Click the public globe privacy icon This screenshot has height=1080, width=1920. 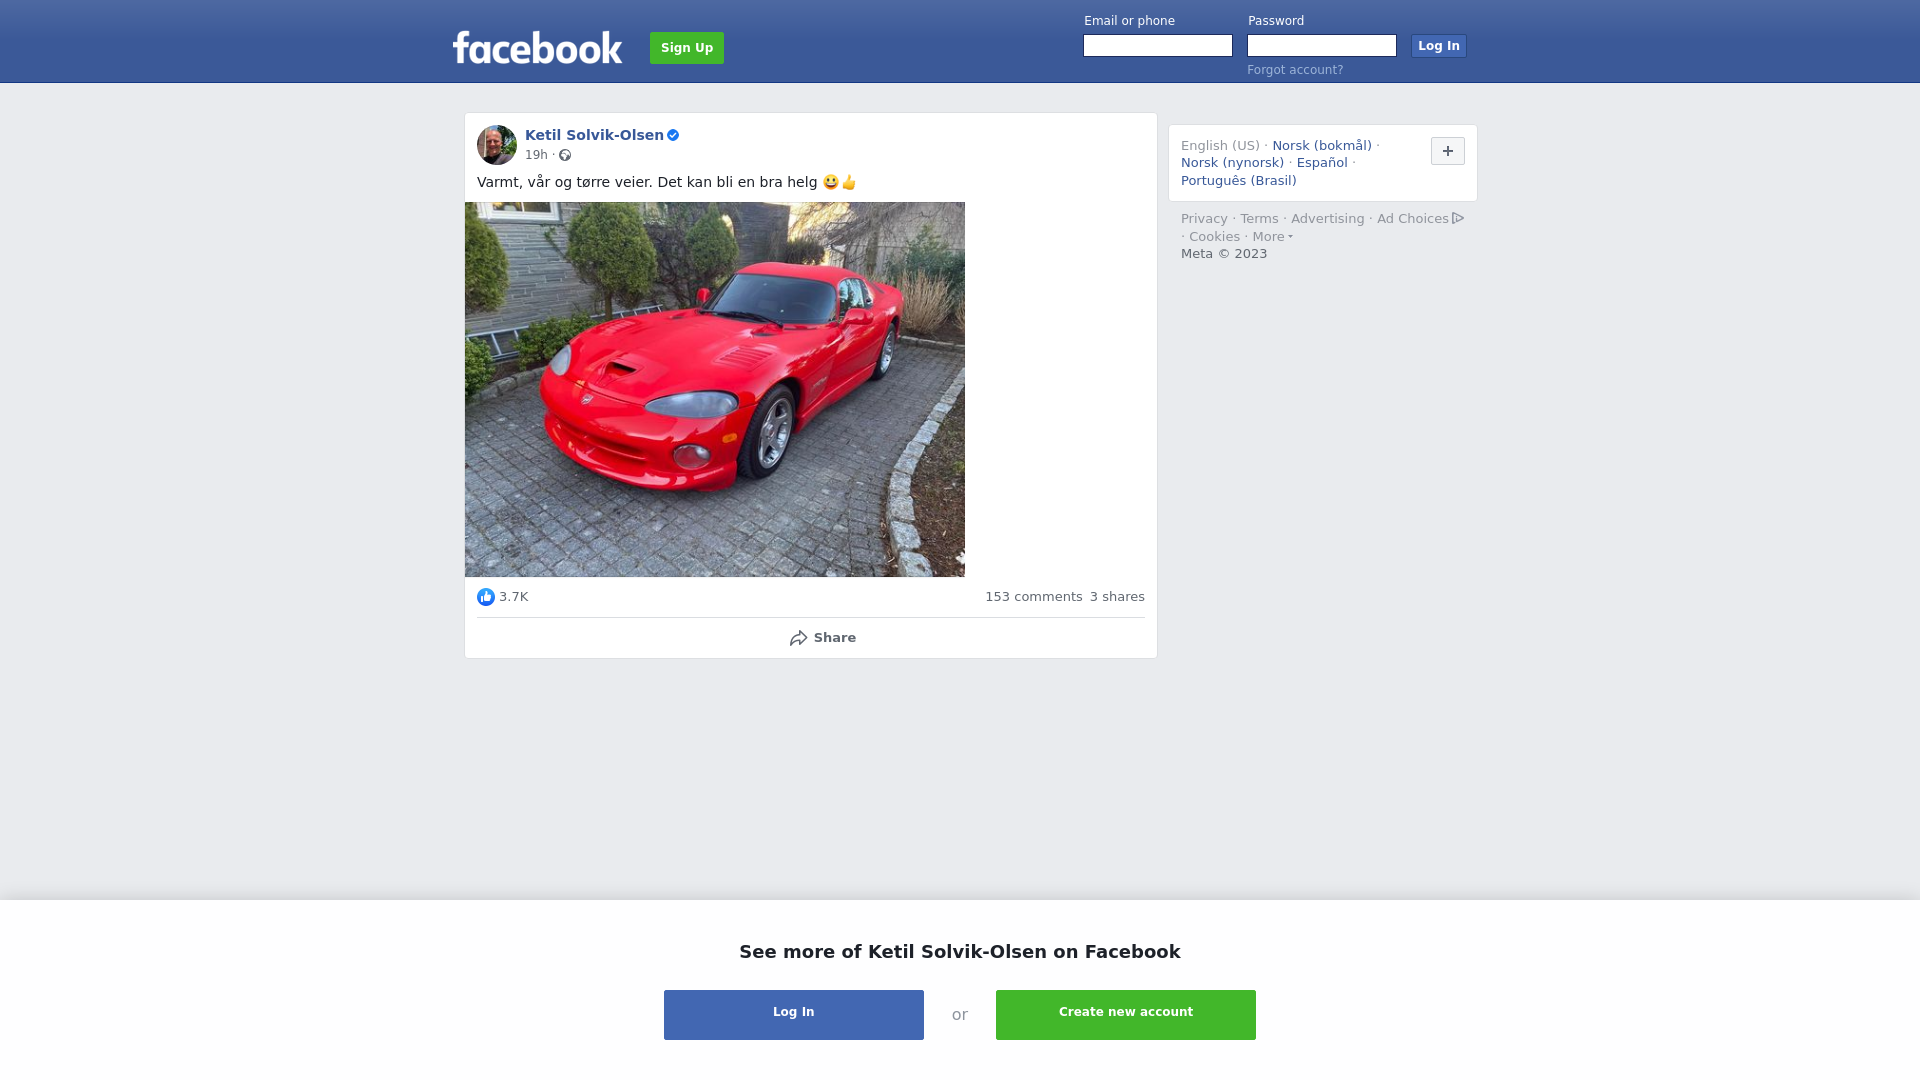pos(565,155)
